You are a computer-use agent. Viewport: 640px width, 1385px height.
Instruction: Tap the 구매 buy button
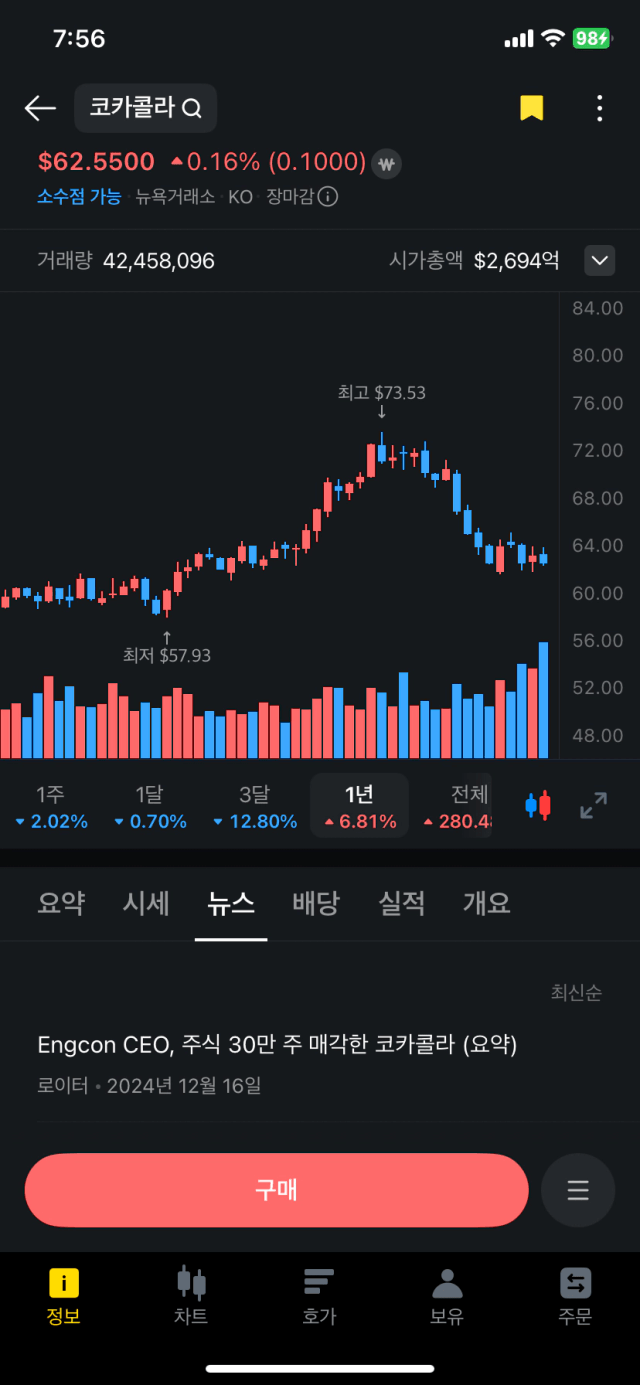tap(276, 1190)
